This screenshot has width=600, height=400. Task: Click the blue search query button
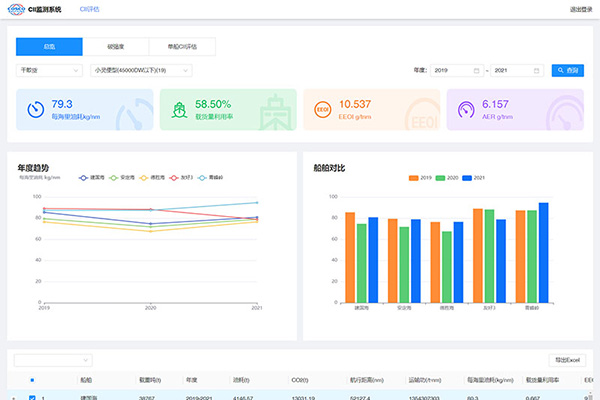tap(567, 70)
